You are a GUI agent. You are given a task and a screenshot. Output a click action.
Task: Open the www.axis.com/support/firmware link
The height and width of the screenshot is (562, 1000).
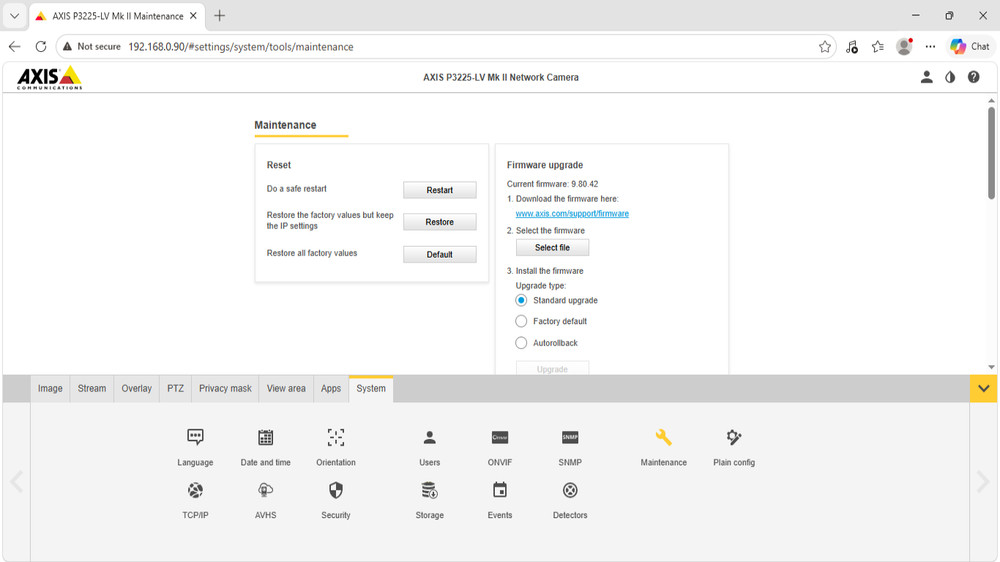(572, 214)
